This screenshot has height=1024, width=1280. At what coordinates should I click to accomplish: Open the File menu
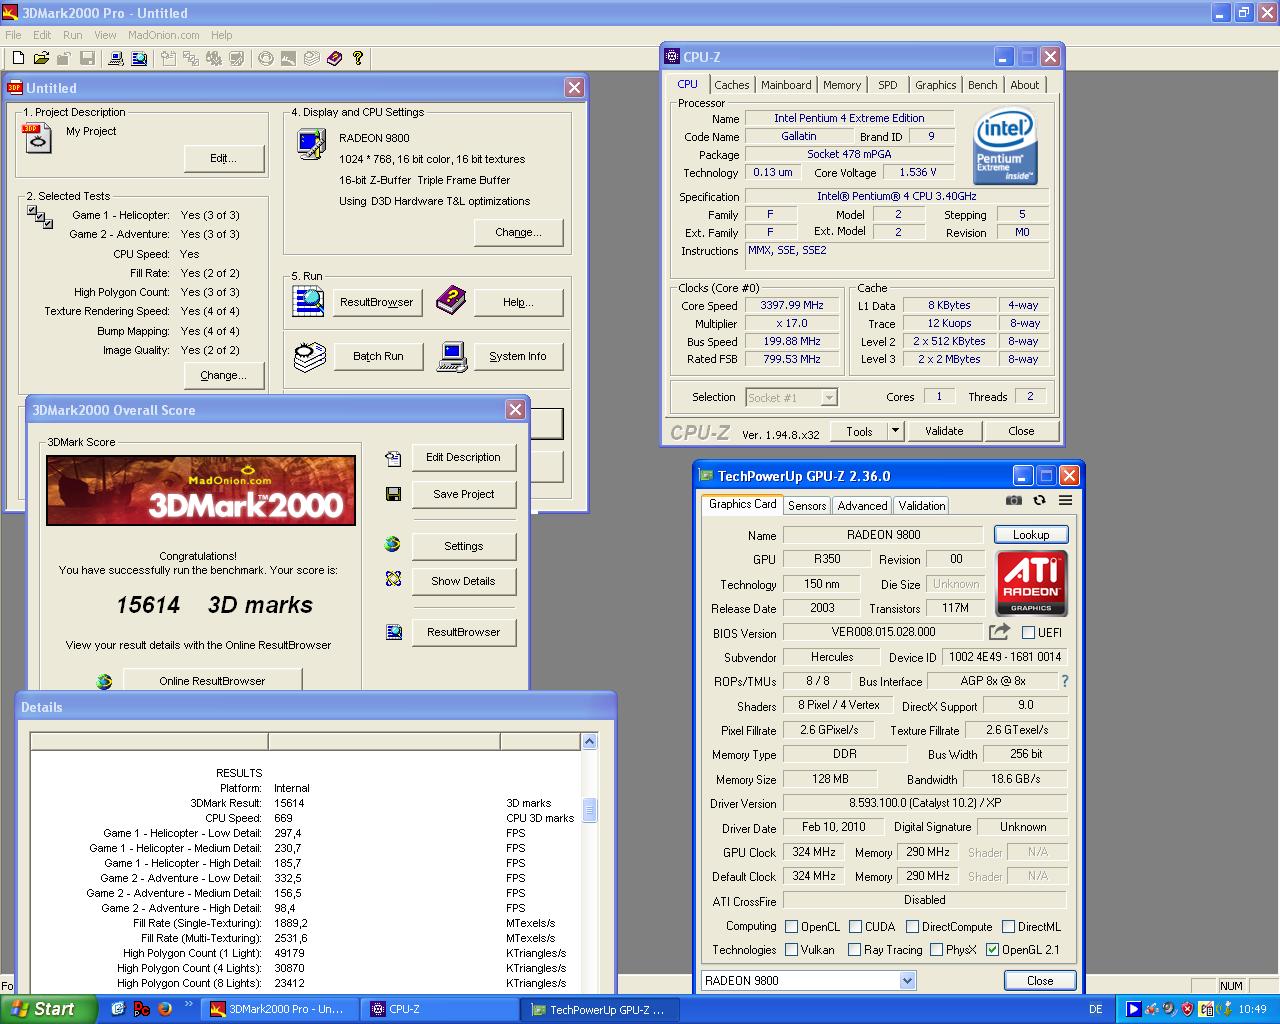[13, 35]
